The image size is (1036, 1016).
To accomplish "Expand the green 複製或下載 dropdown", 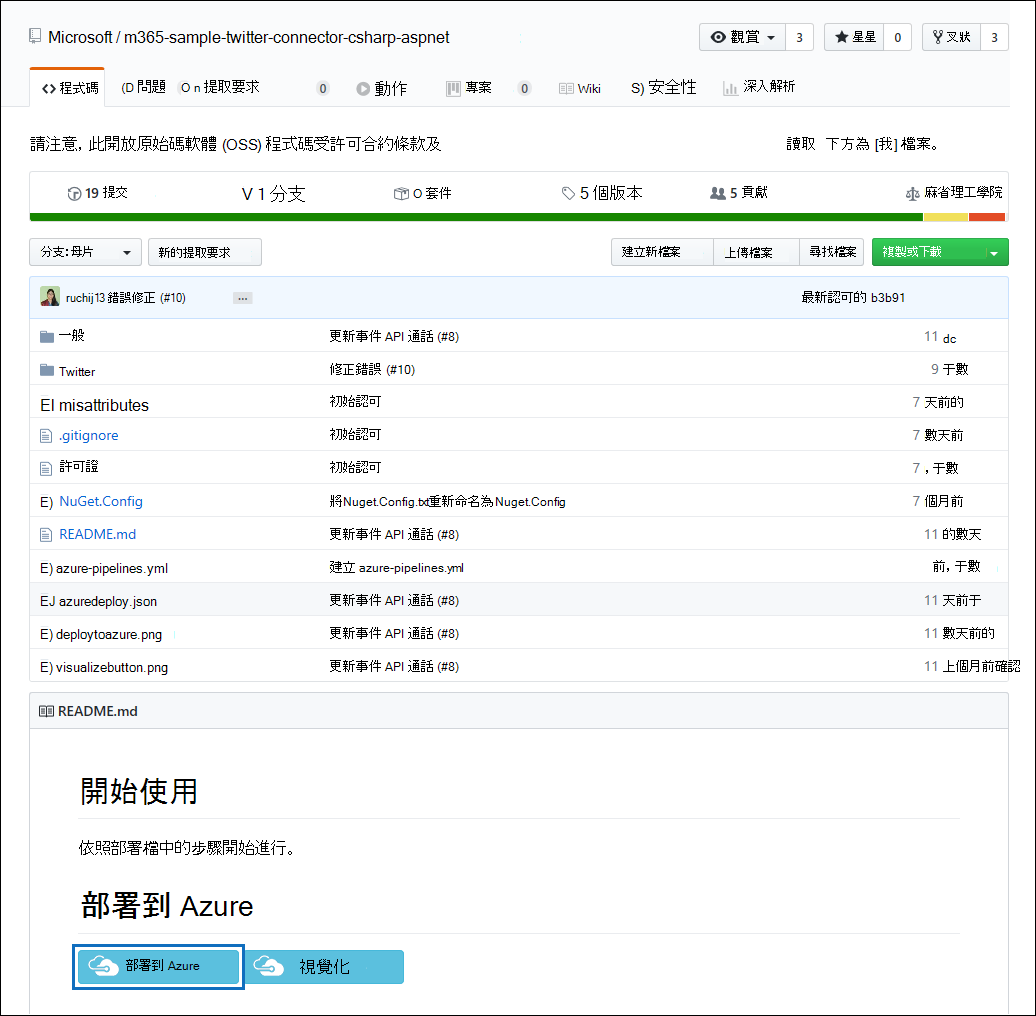I will pyautogui.click(x=1002, y=252).
